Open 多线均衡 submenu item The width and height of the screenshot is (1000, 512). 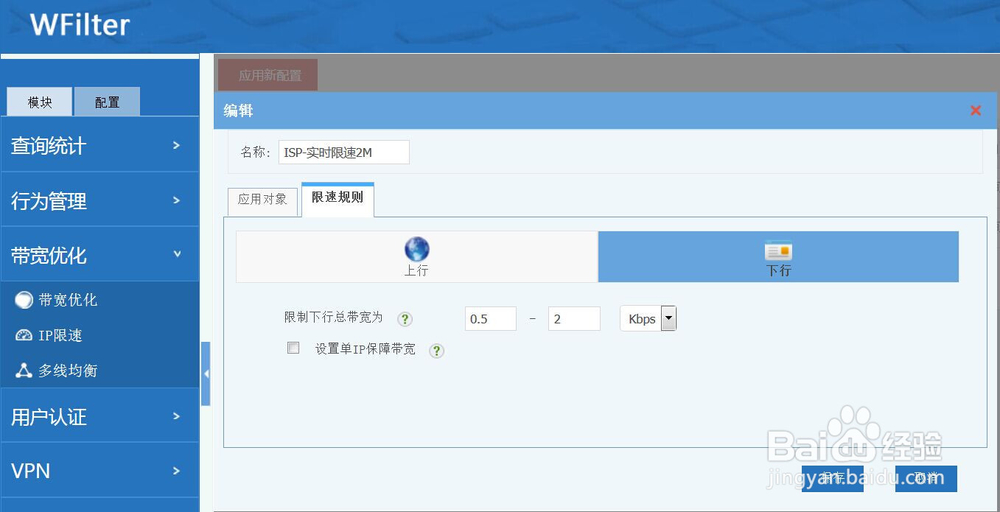click(68, 370)
